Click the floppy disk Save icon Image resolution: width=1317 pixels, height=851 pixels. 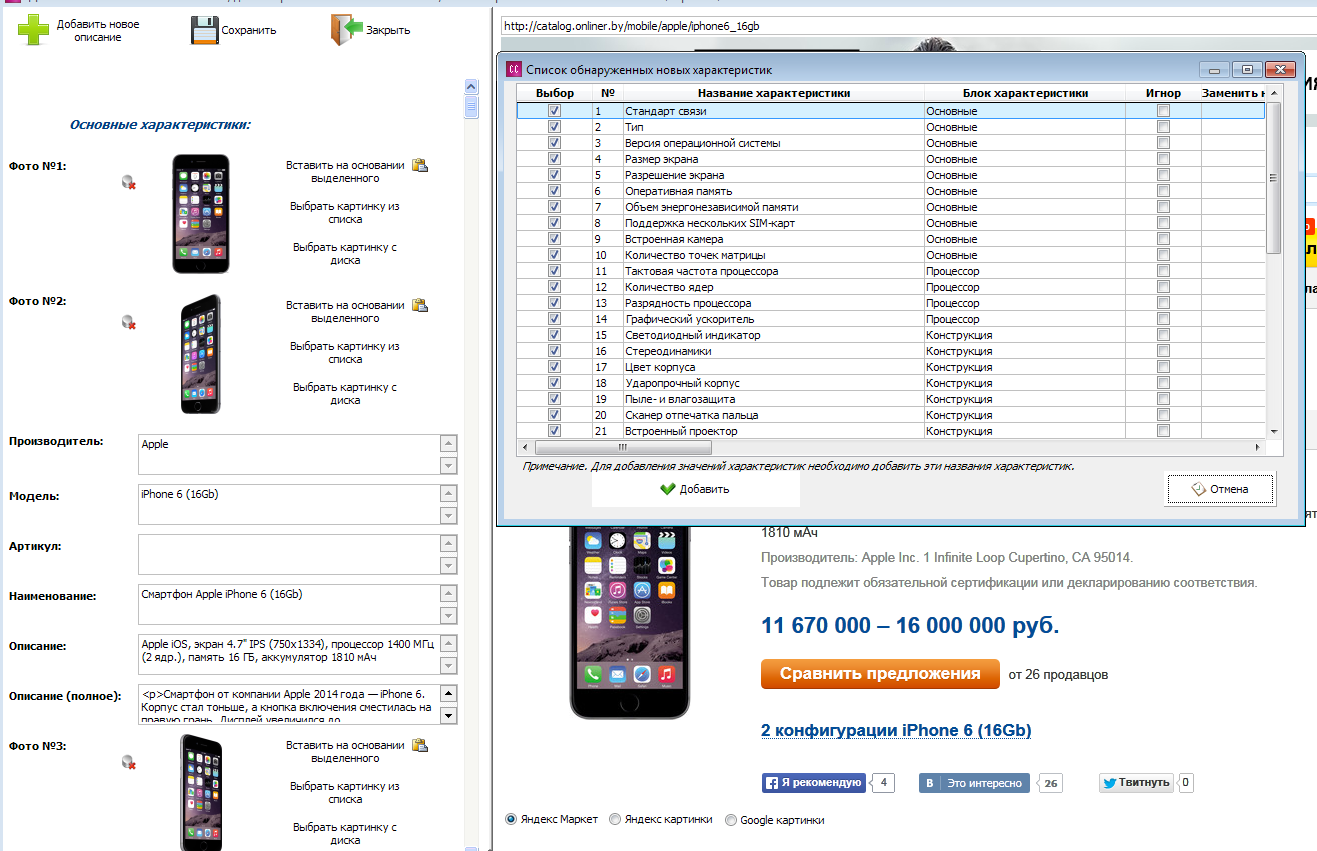coord(204,30)
